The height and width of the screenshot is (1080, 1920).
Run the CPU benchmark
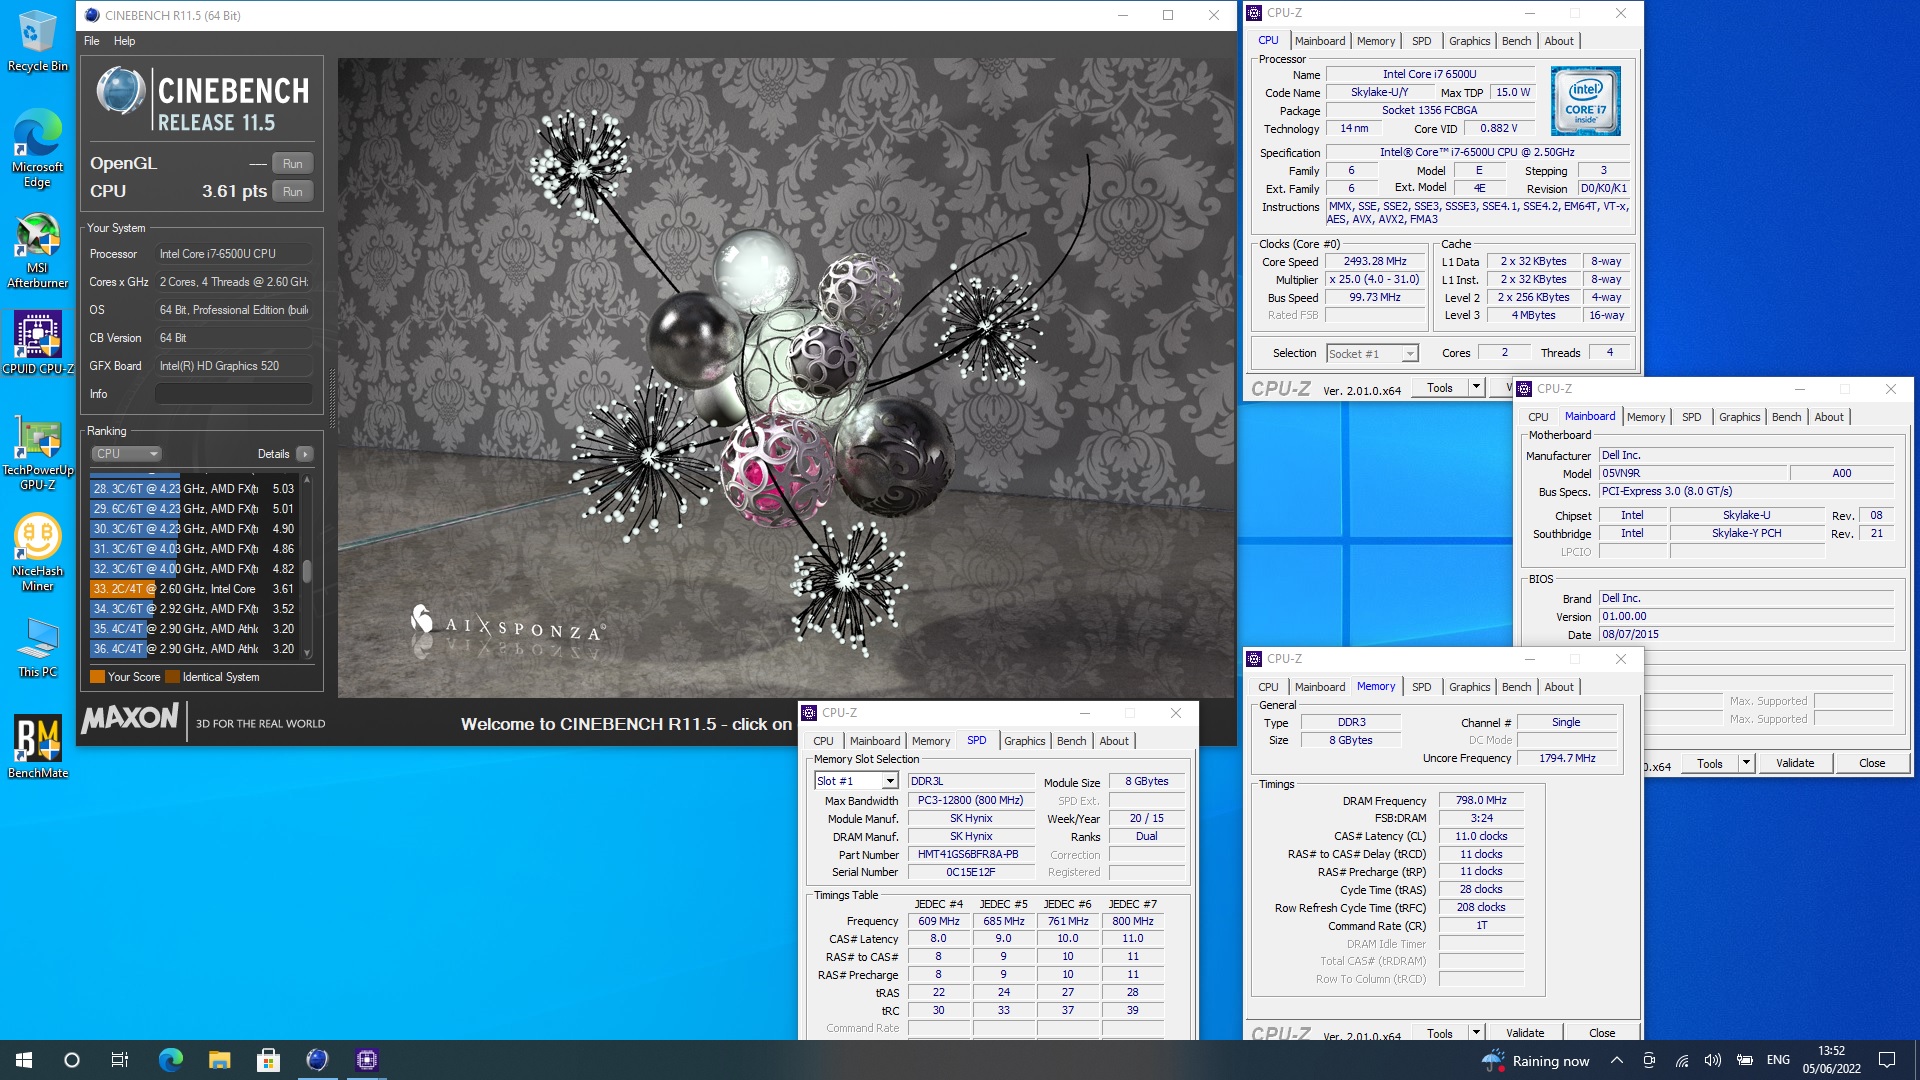click(293, 191)
